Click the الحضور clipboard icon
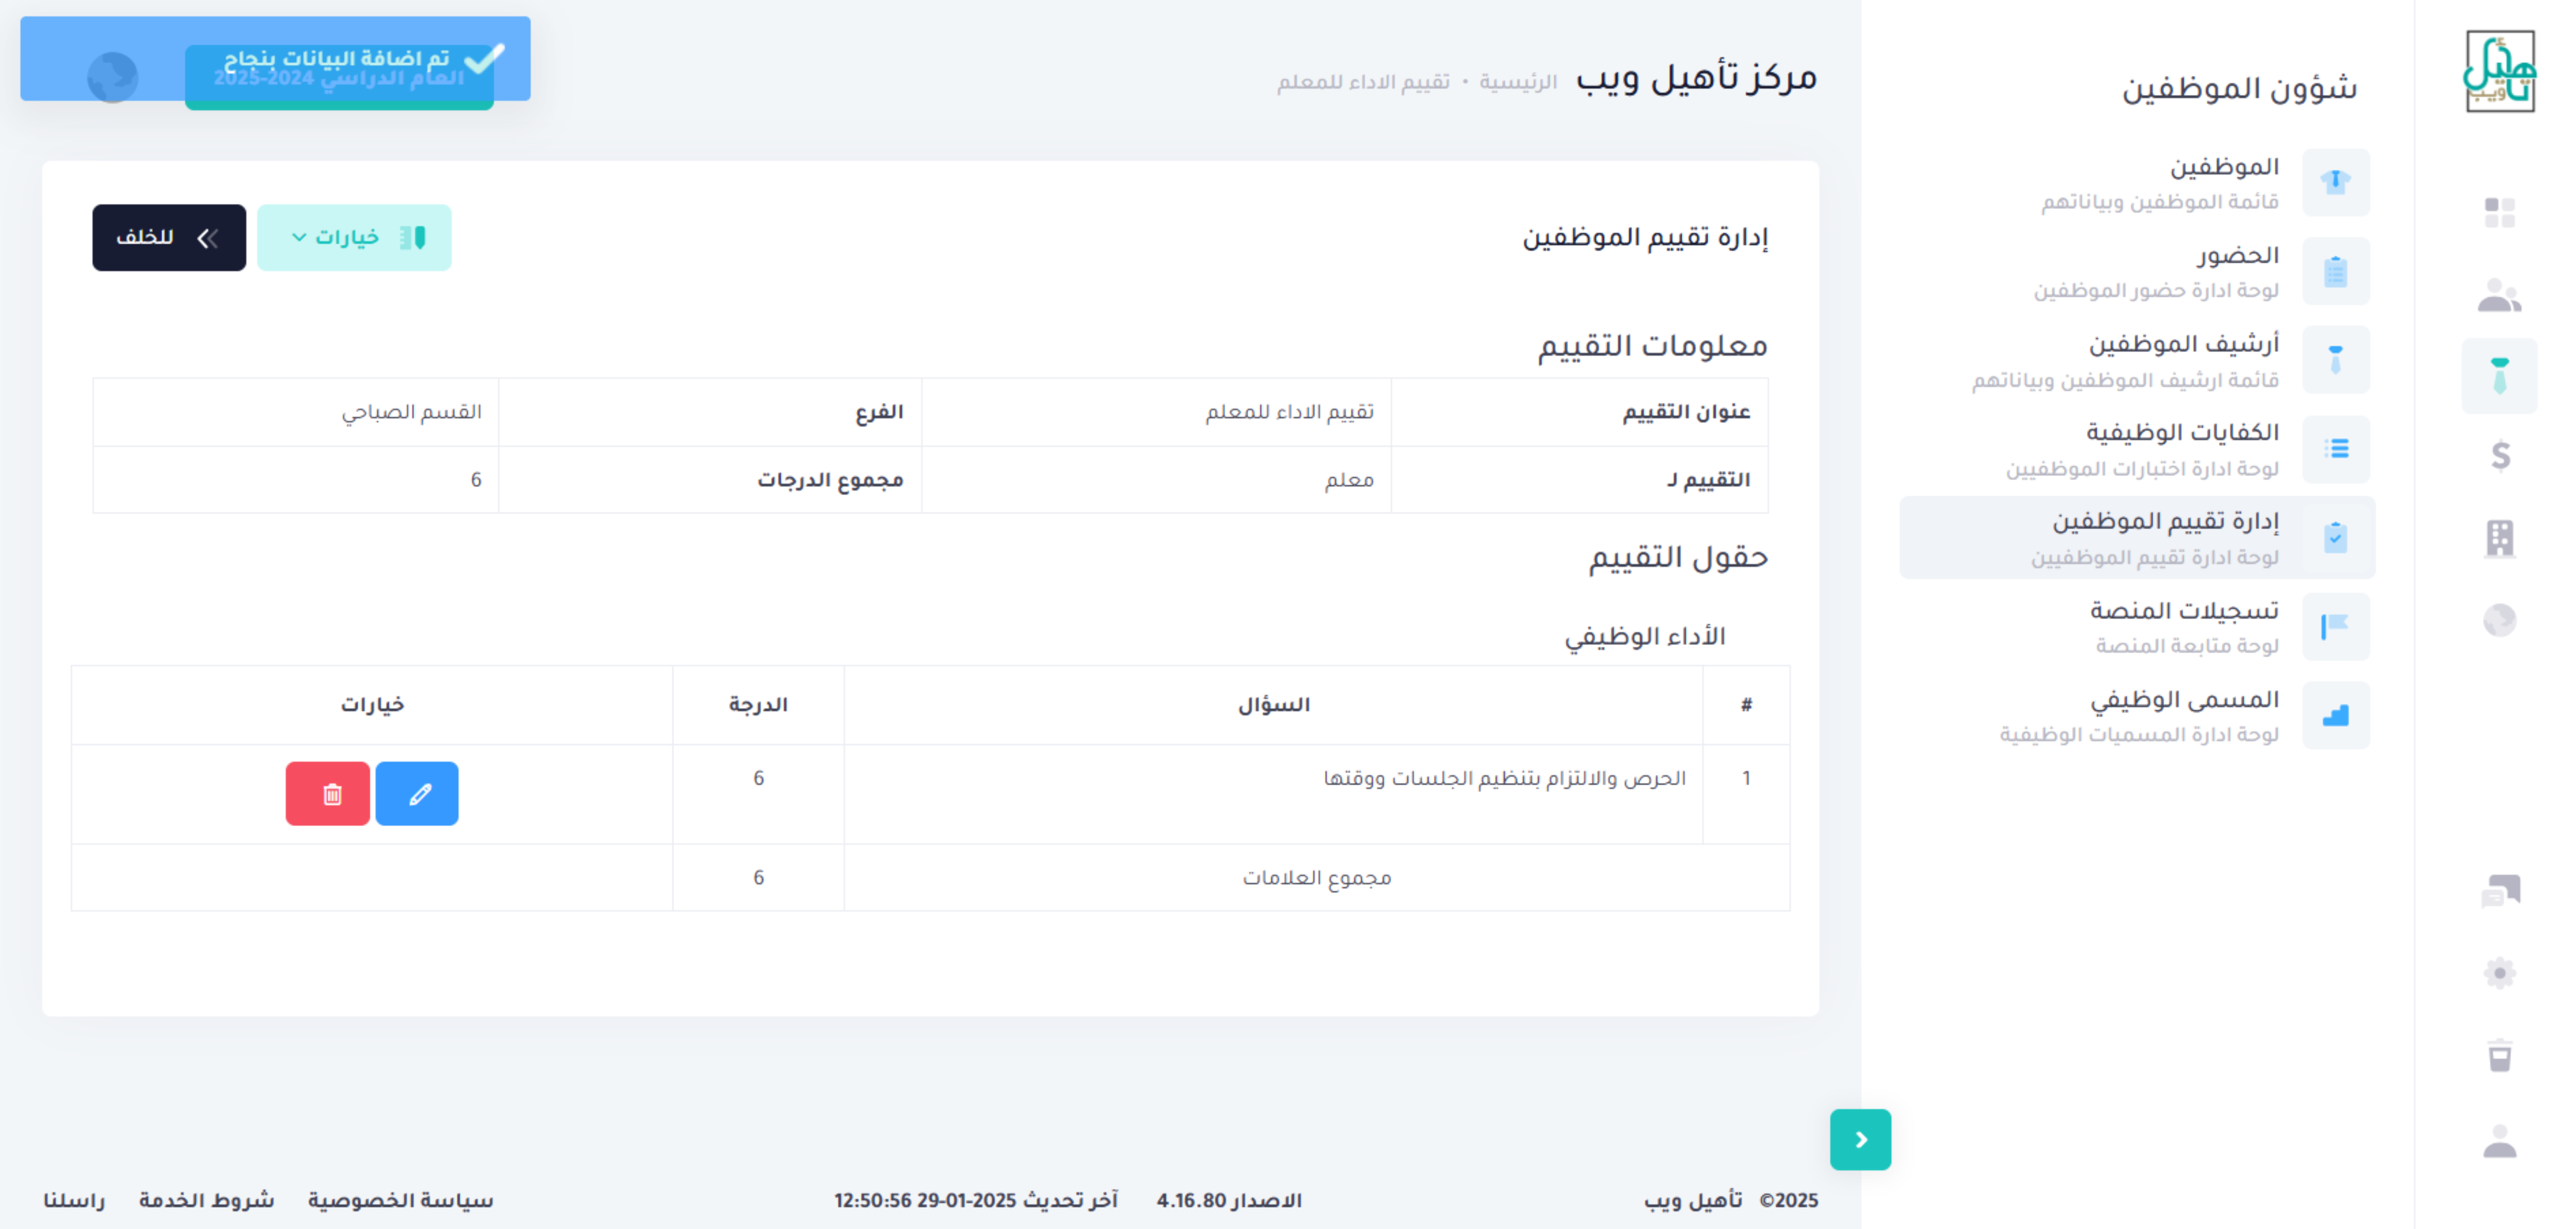The width and height of the screenshot is (2576, 1229). click(x=2335, y=271)
